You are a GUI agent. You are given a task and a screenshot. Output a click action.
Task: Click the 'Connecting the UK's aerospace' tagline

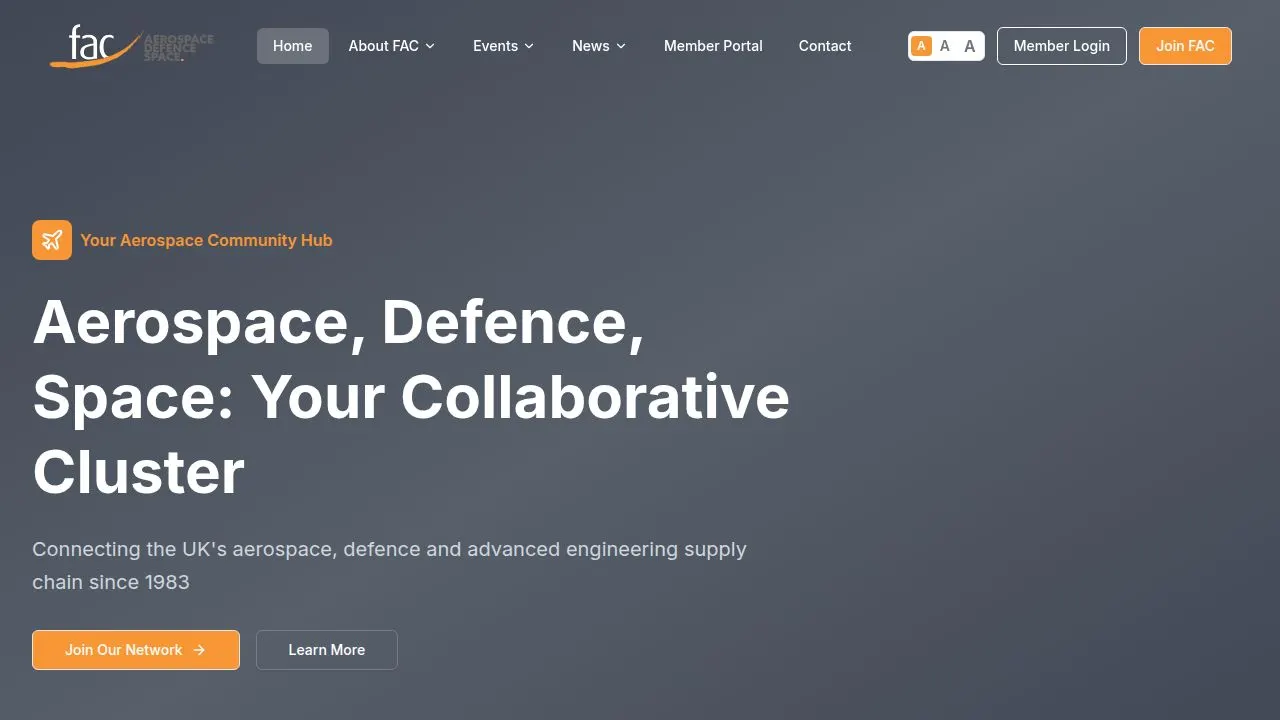[x=389, y=565]
